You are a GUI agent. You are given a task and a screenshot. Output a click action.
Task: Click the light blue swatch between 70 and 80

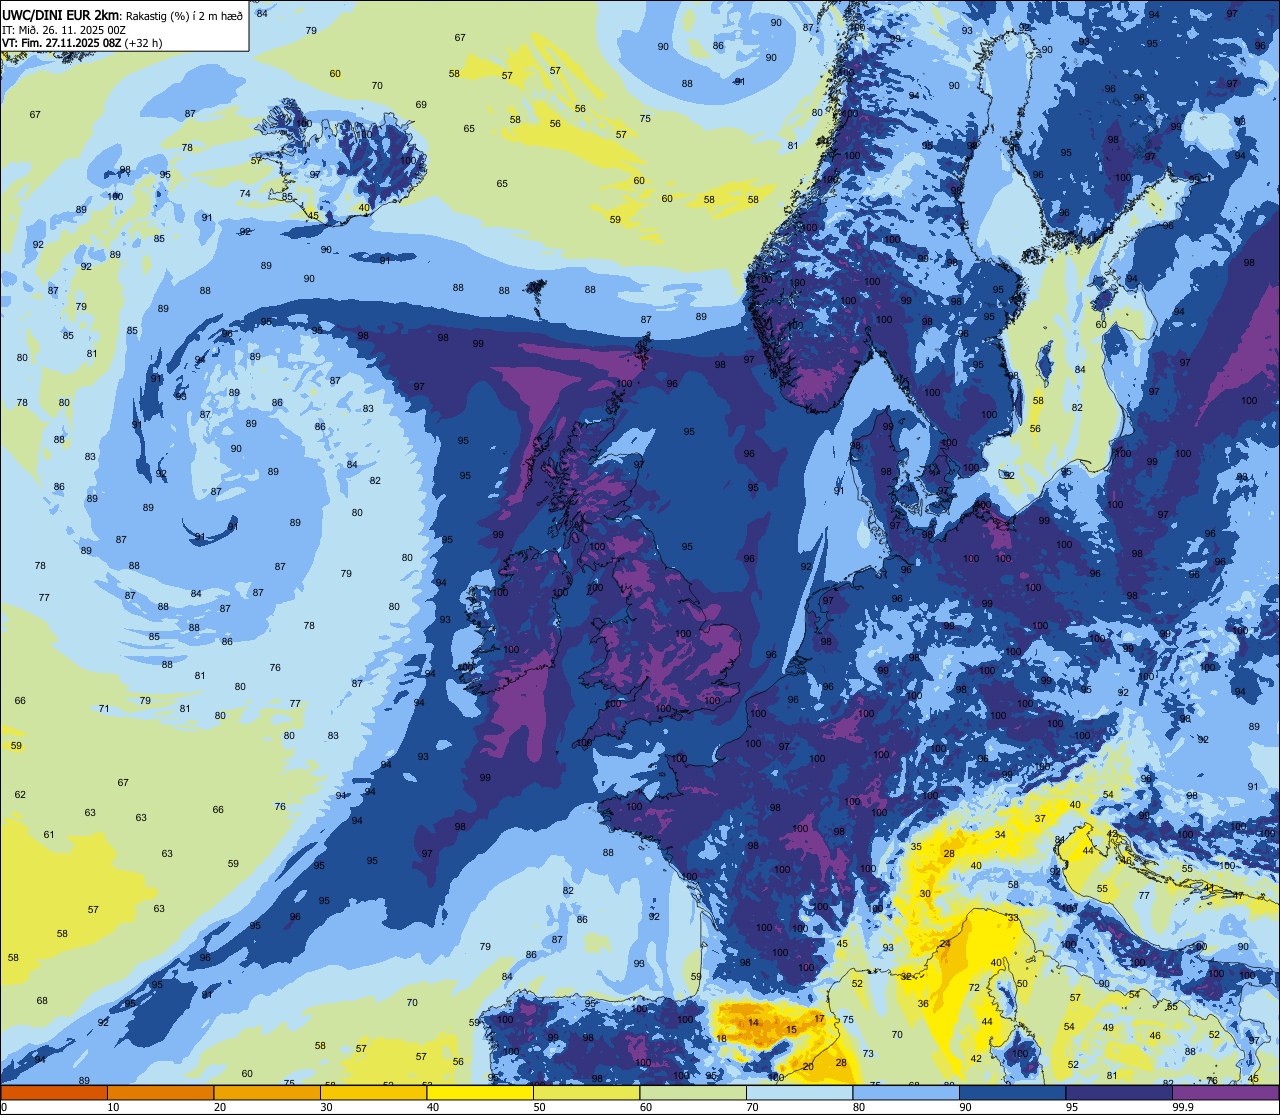pos(799,1092)
